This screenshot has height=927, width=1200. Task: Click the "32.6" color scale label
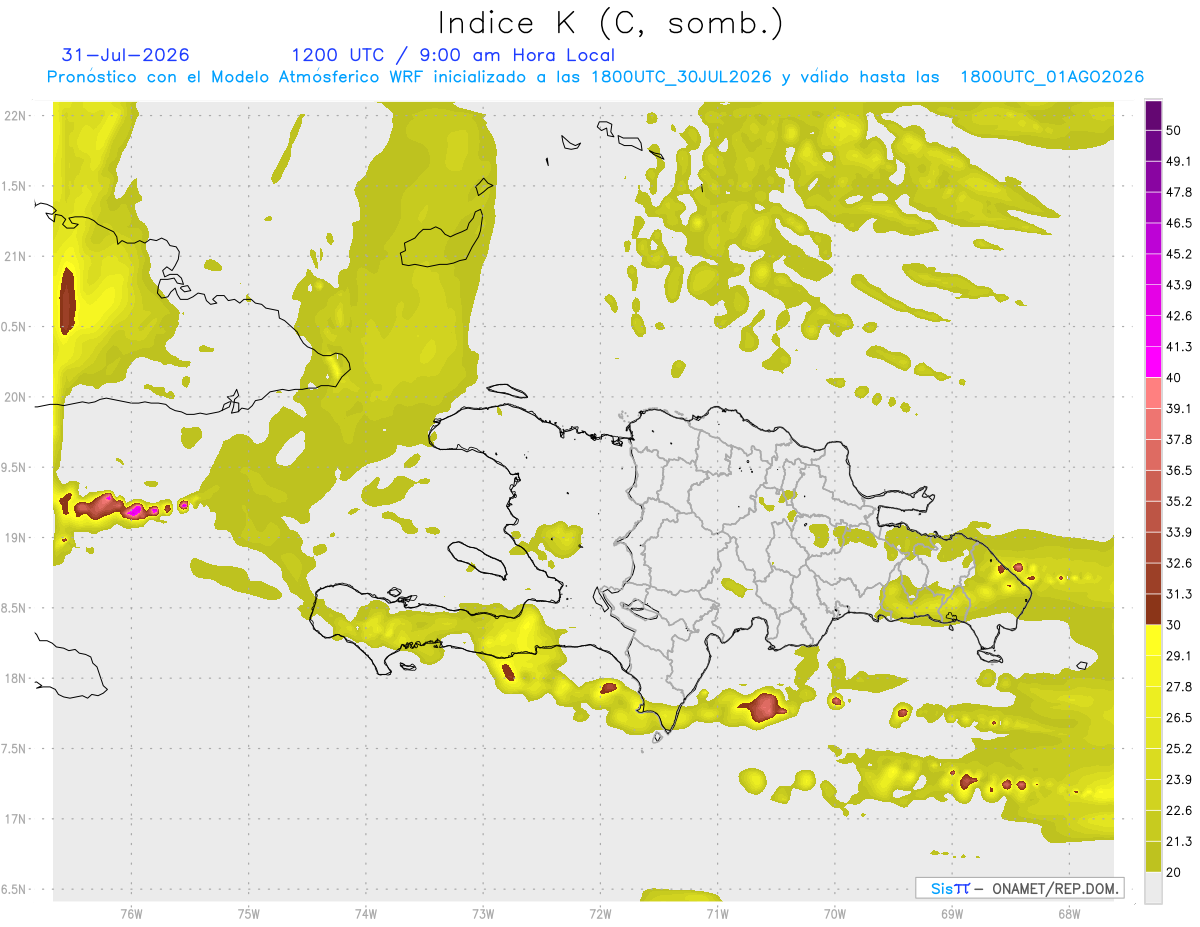(1179, 563)
